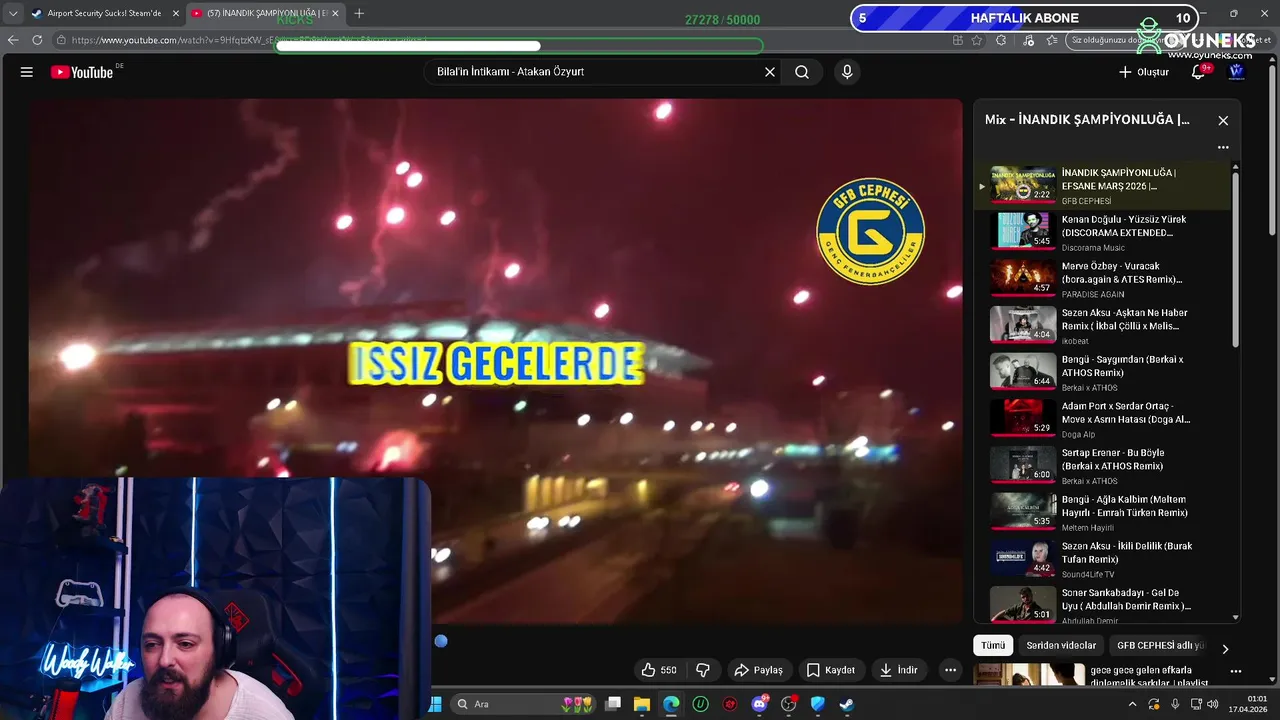Open Windows Start menu
Image resolution: width=1280 pixels, height=720 pixels.
[x=435, y=704]
